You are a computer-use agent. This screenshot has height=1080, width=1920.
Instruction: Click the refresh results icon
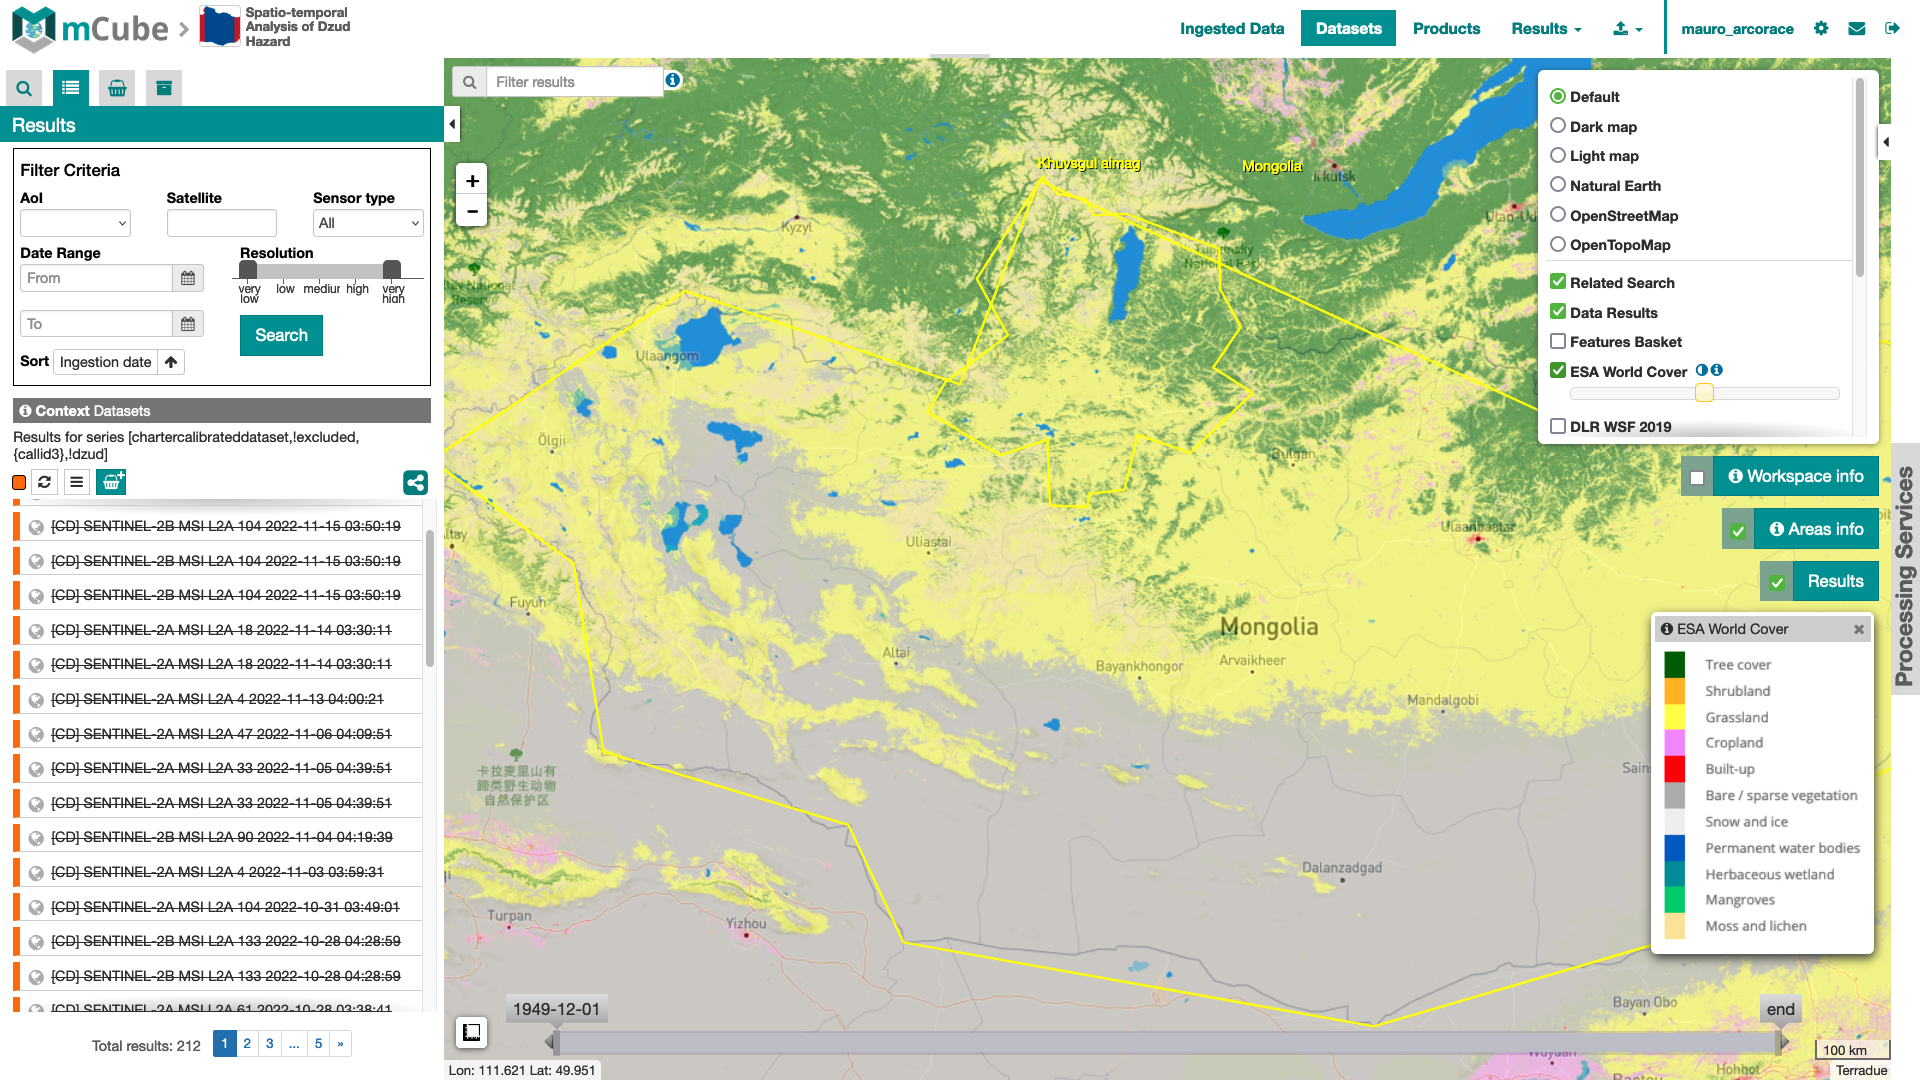coord(44,482)
